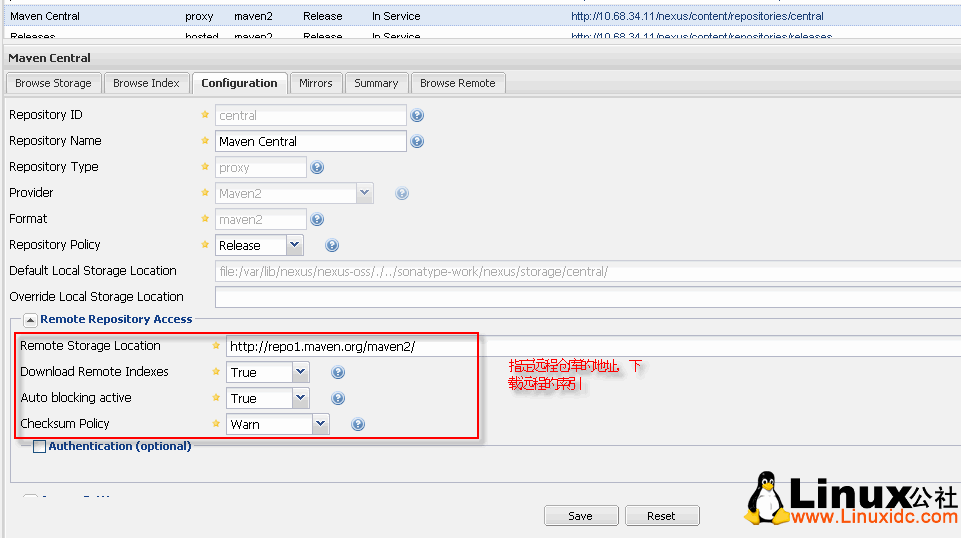Open help icon for Checksum Policy
Viewport: 961px width, 538px height.
click(358, 424)
